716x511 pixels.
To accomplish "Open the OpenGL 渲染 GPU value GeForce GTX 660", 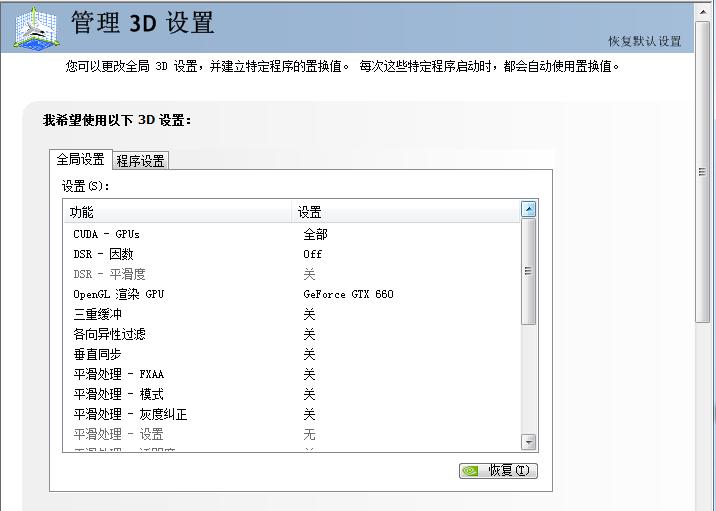I will 348,294.
